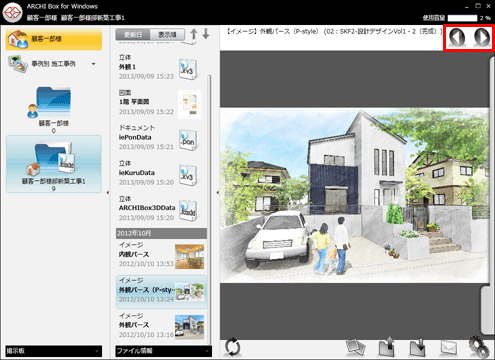Viewport: 495px width, 360px height.
Task: Click the upload box icon
Action: pos(387,347)
